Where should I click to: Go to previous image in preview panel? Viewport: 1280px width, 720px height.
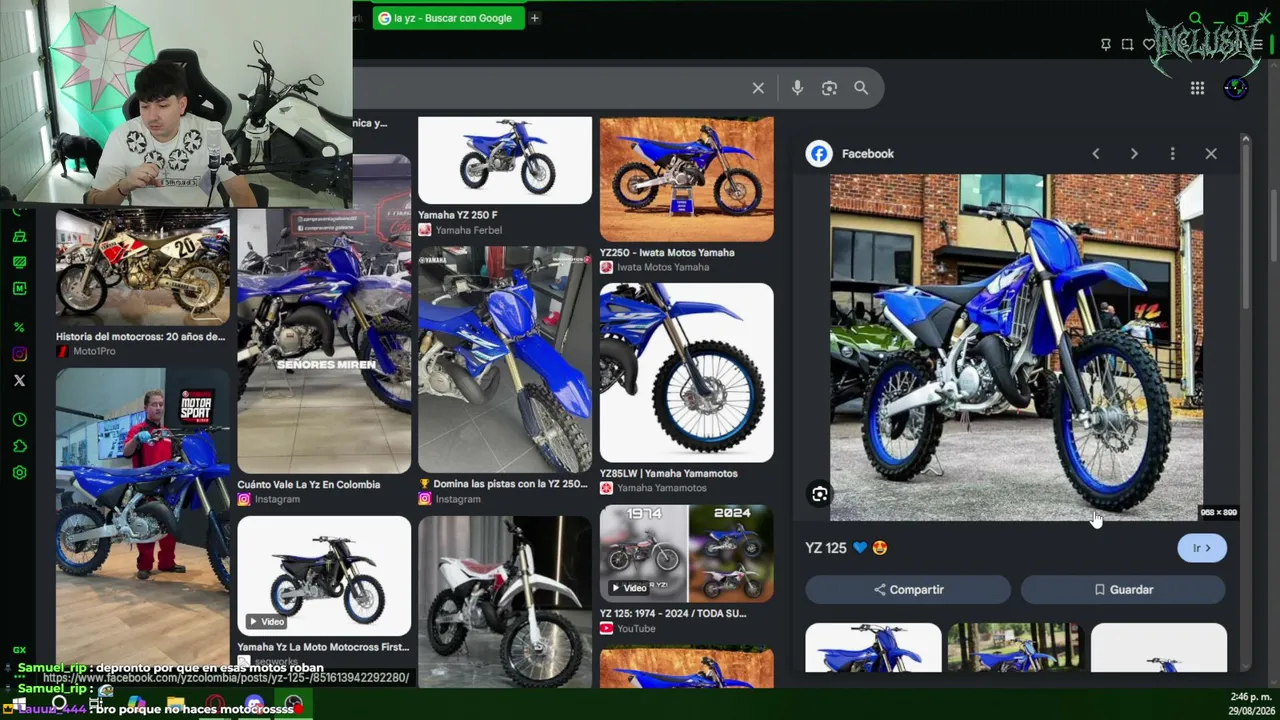[1096, 154]
